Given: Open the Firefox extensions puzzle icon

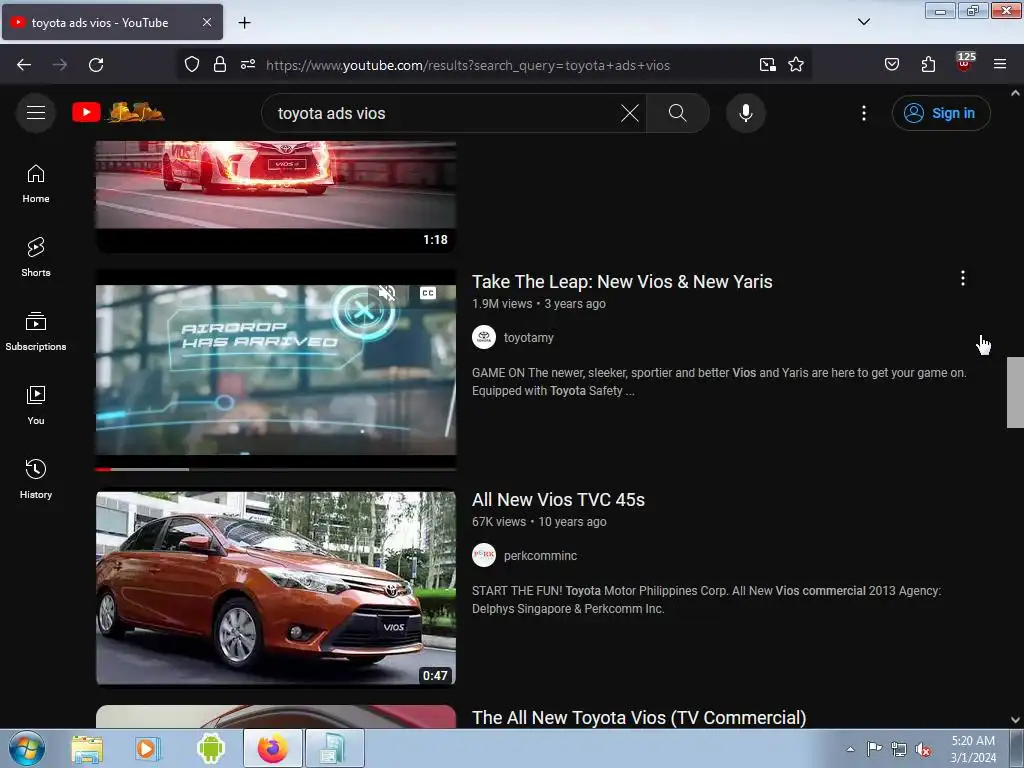Looking at the screenshot, I should tap(928, 64).
